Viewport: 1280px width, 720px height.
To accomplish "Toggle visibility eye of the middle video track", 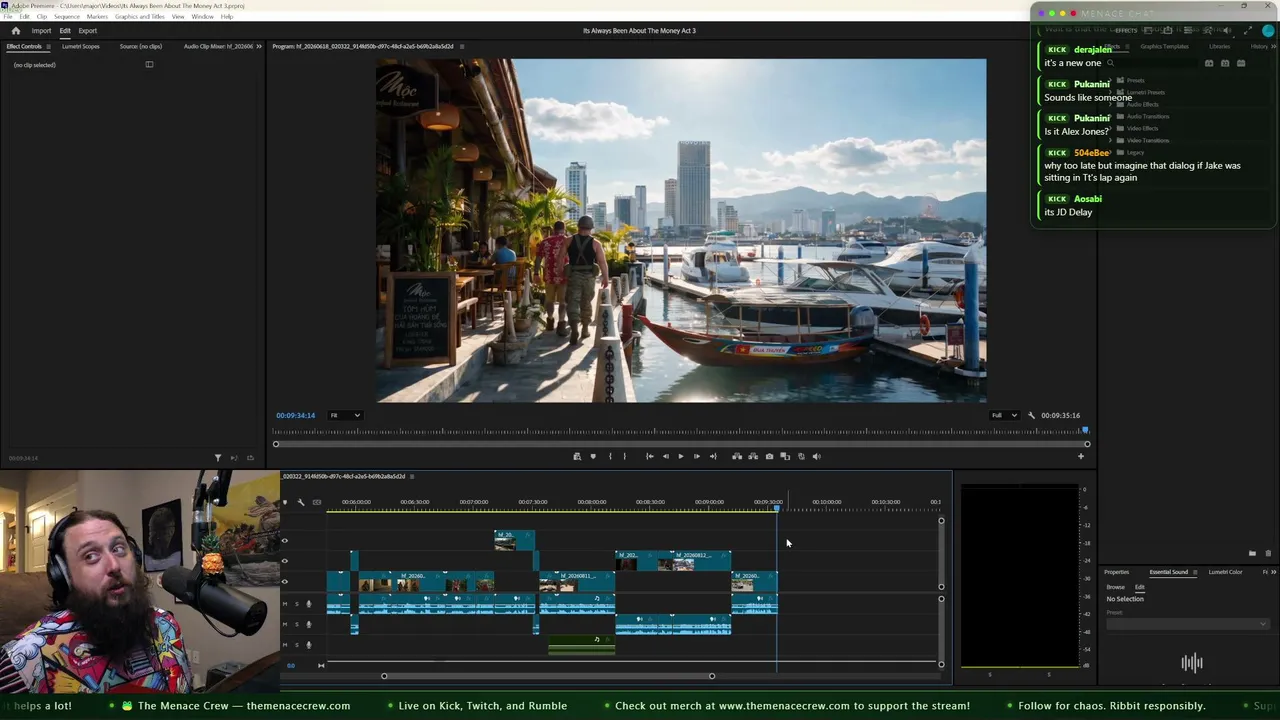I will (x=284, y=561).
